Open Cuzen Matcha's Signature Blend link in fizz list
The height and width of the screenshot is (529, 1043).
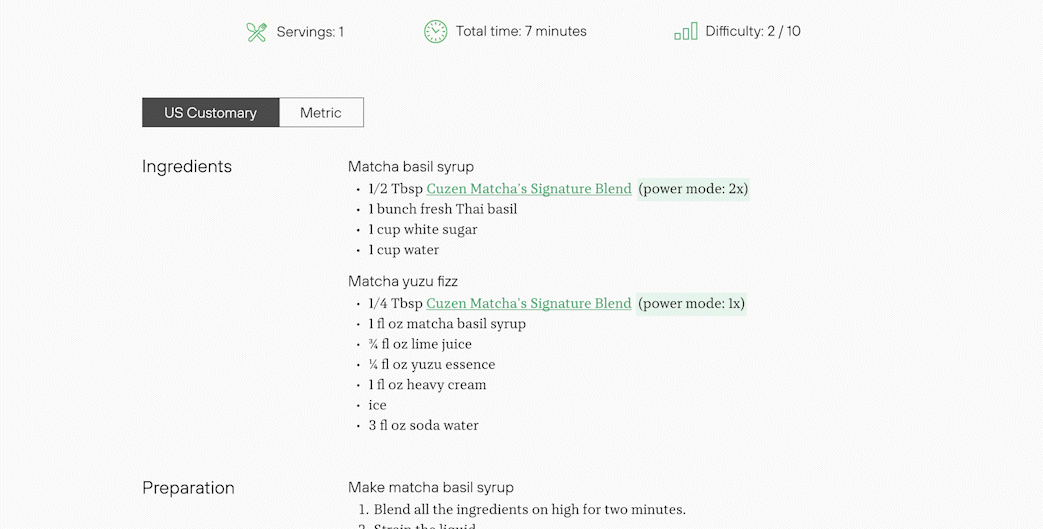tap(529, 303)
